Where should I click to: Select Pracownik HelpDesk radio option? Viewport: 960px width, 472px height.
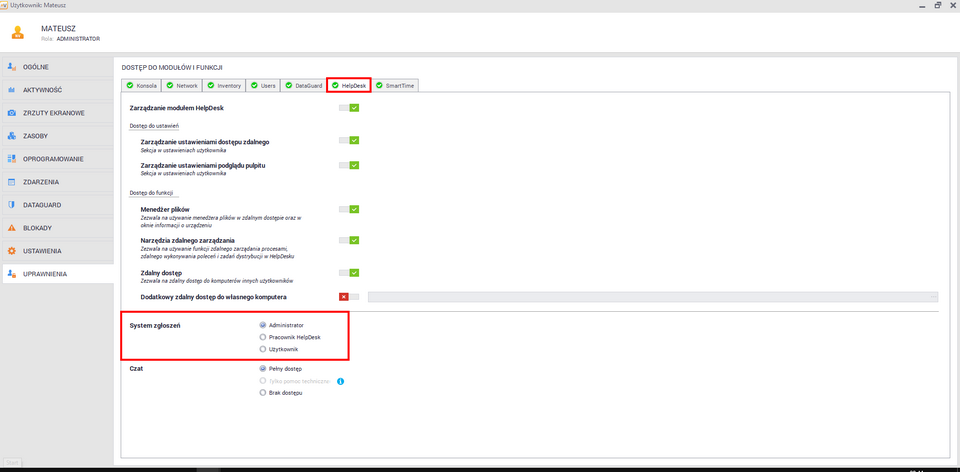tap(263, 337)
